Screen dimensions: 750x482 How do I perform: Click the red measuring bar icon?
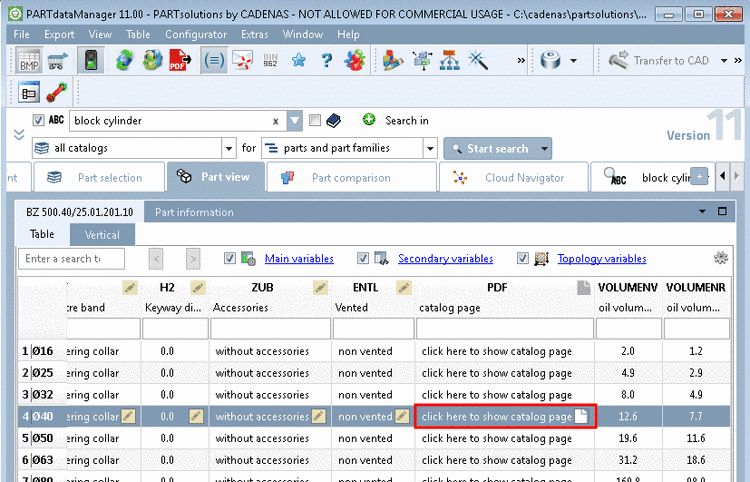57,93
